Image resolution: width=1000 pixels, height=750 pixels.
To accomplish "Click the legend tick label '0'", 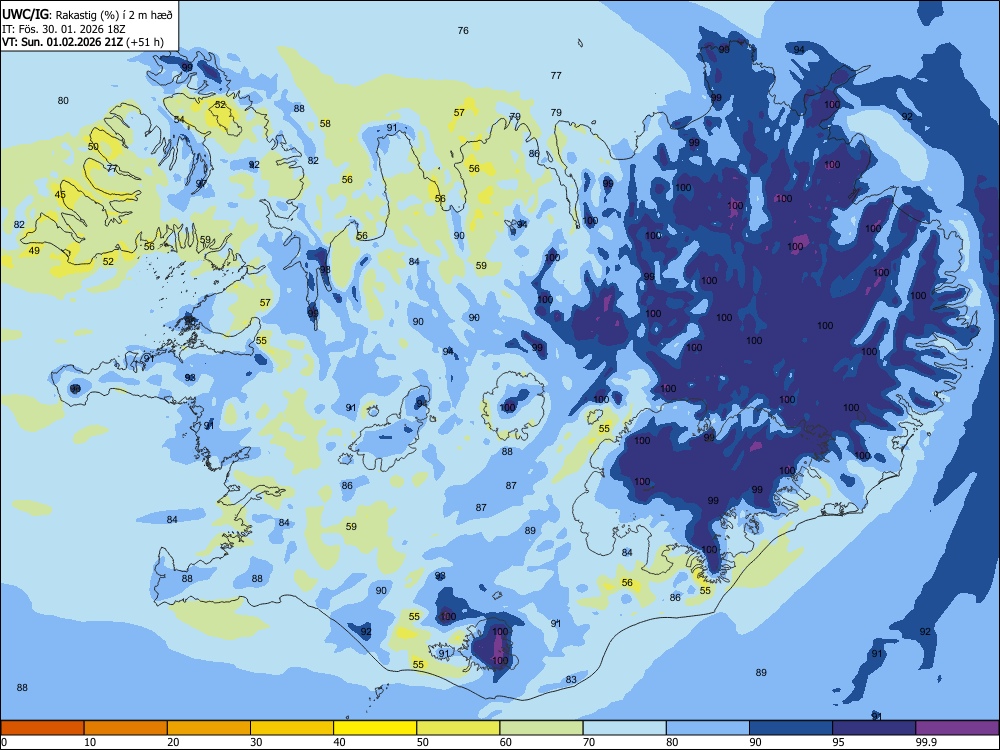I will click(4, 742).
